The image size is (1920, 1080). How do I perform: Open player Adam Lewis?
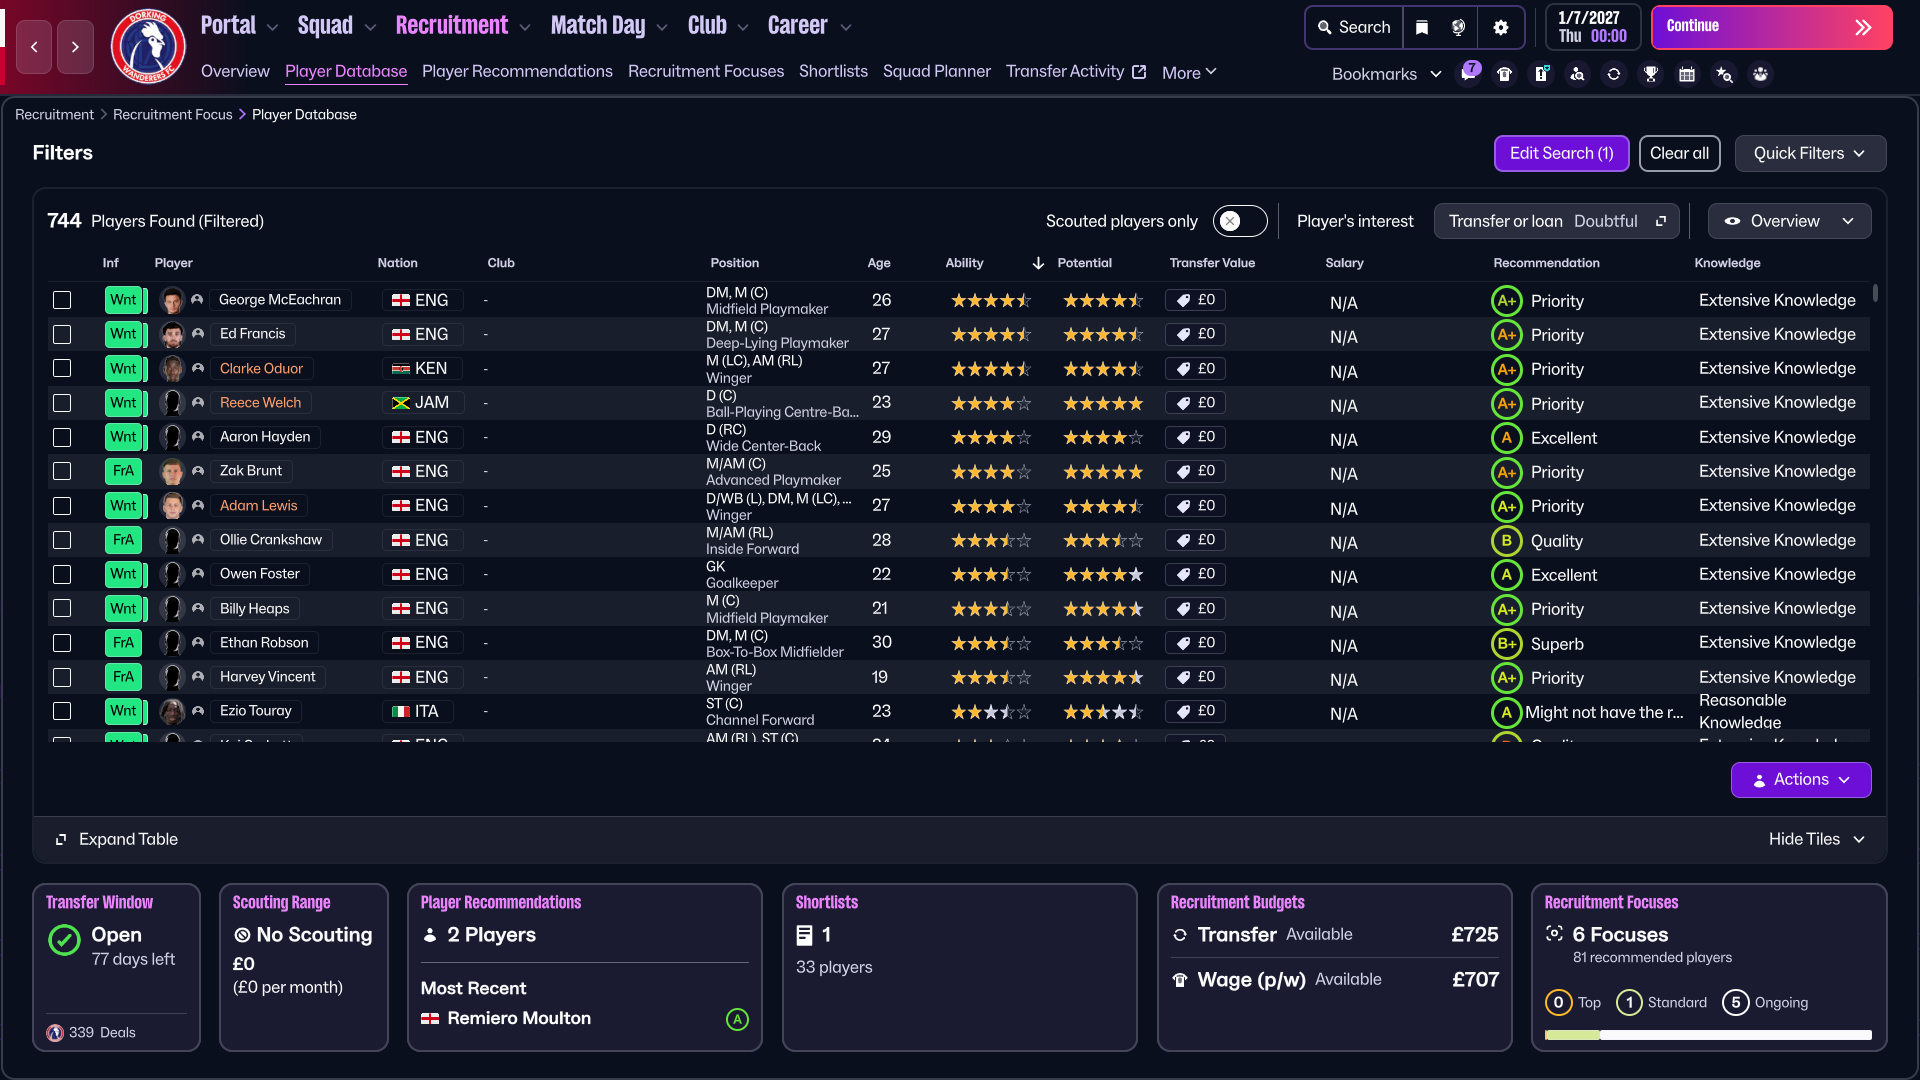click(x=258, y=506)
